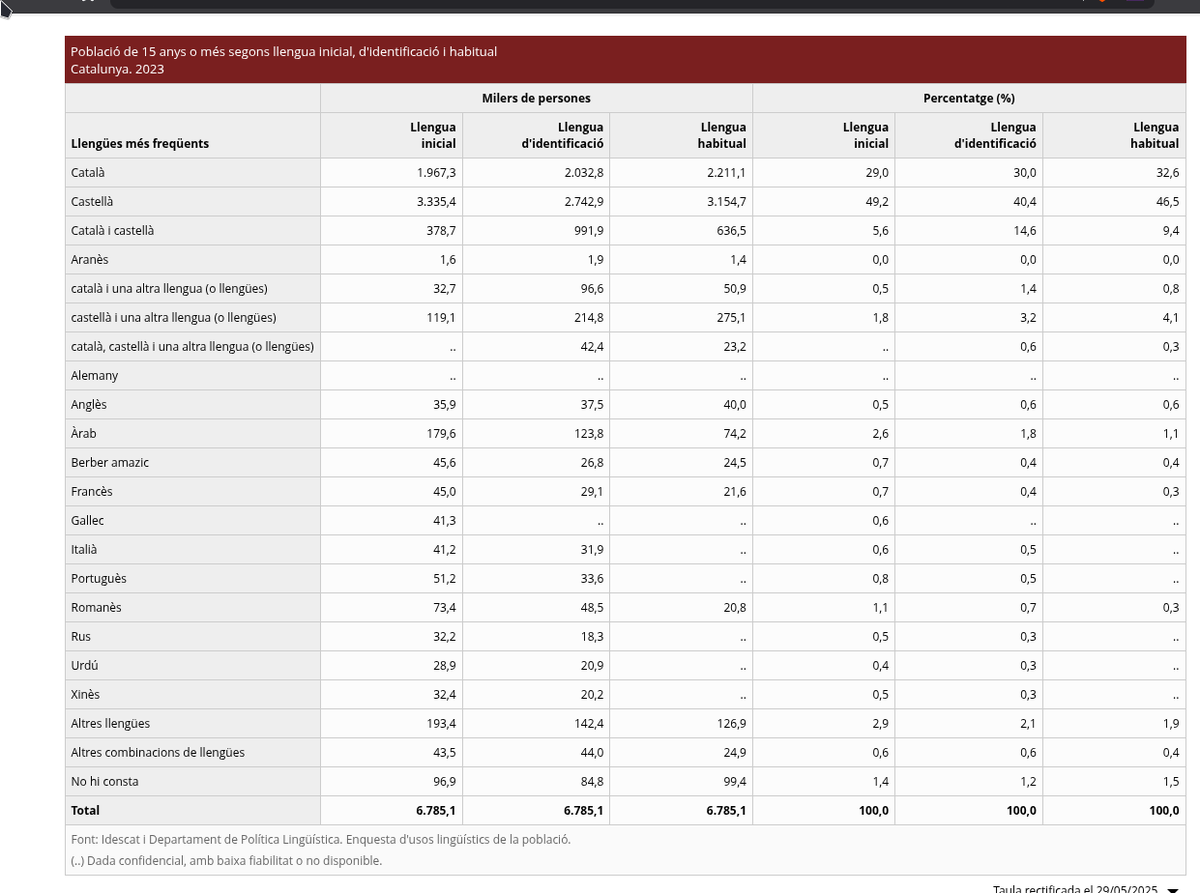Screen dimensions: 1200x893
Task: Select the 'Castellà' row label
Action: (x=92, y=202)
